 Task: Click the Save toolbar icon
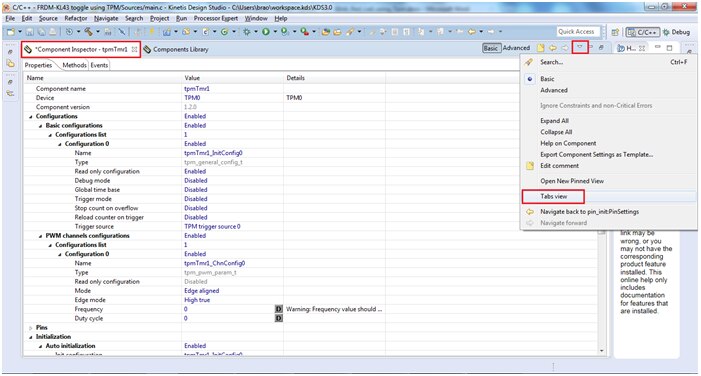(30, 32)
